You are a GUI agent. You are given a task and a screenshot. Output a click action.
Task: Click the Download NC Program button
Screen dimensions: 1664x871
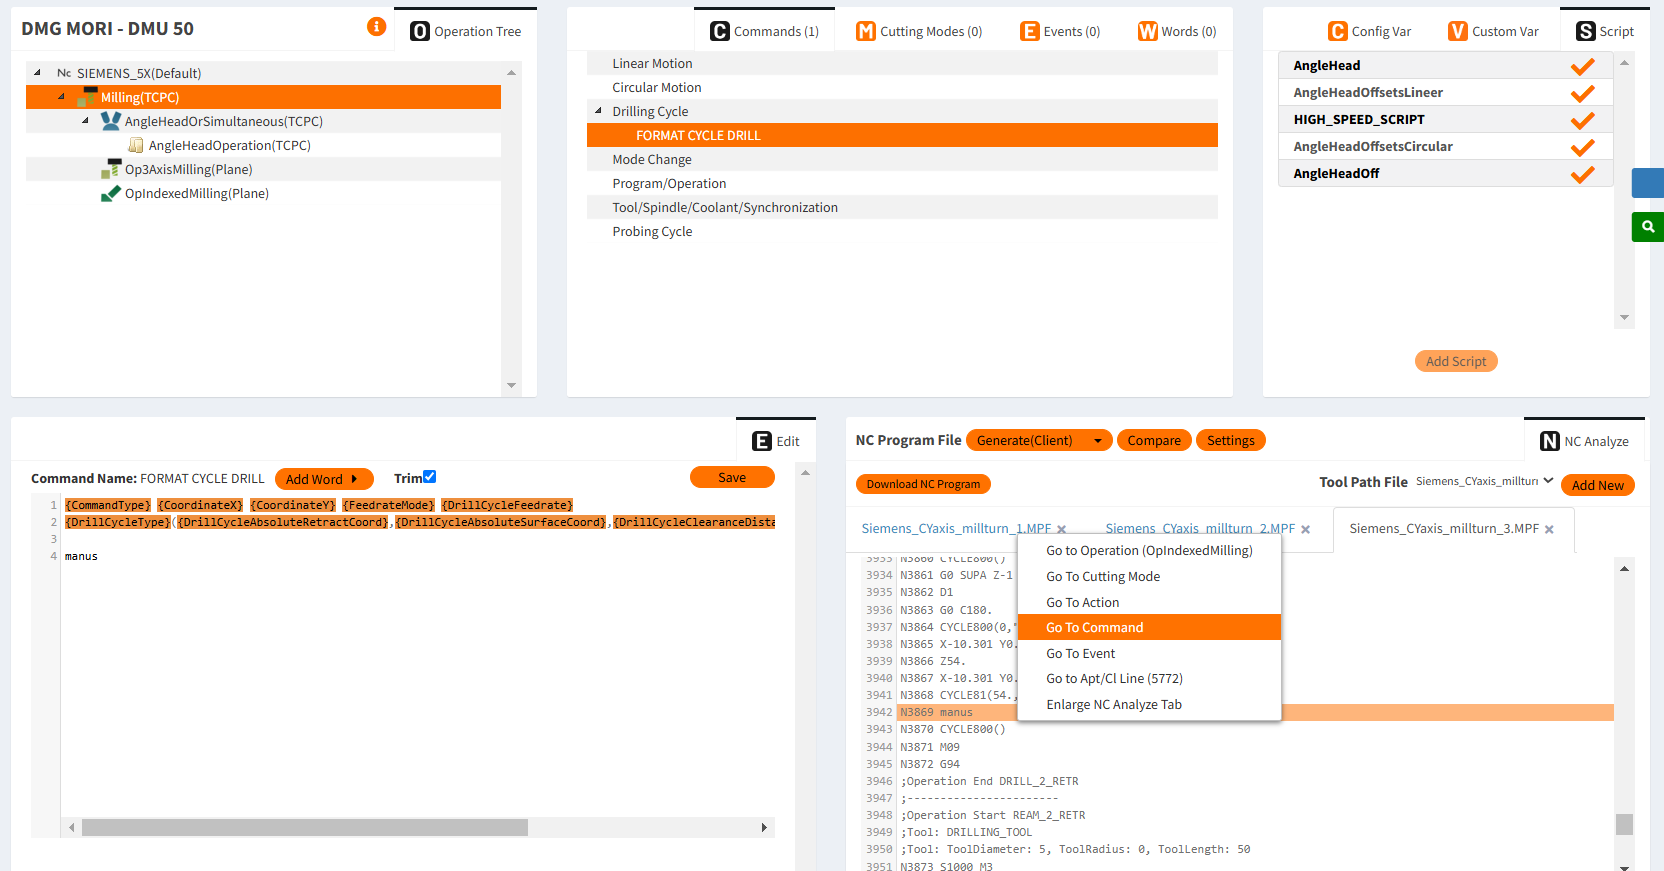tap(923, 485)
